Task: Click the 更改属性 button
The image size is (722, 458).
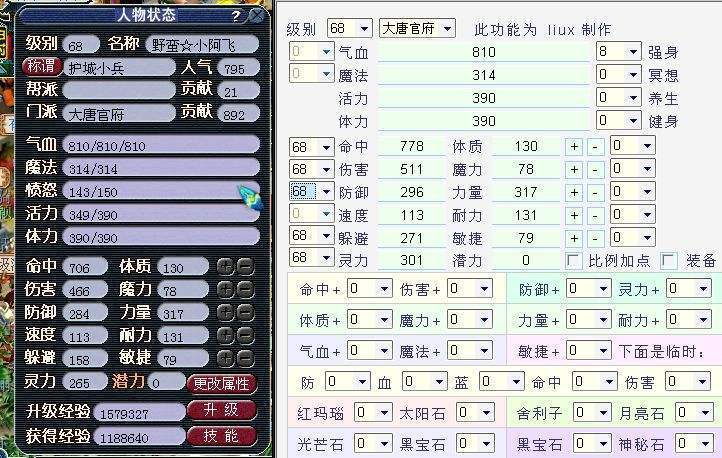Action: coord(222,383)
